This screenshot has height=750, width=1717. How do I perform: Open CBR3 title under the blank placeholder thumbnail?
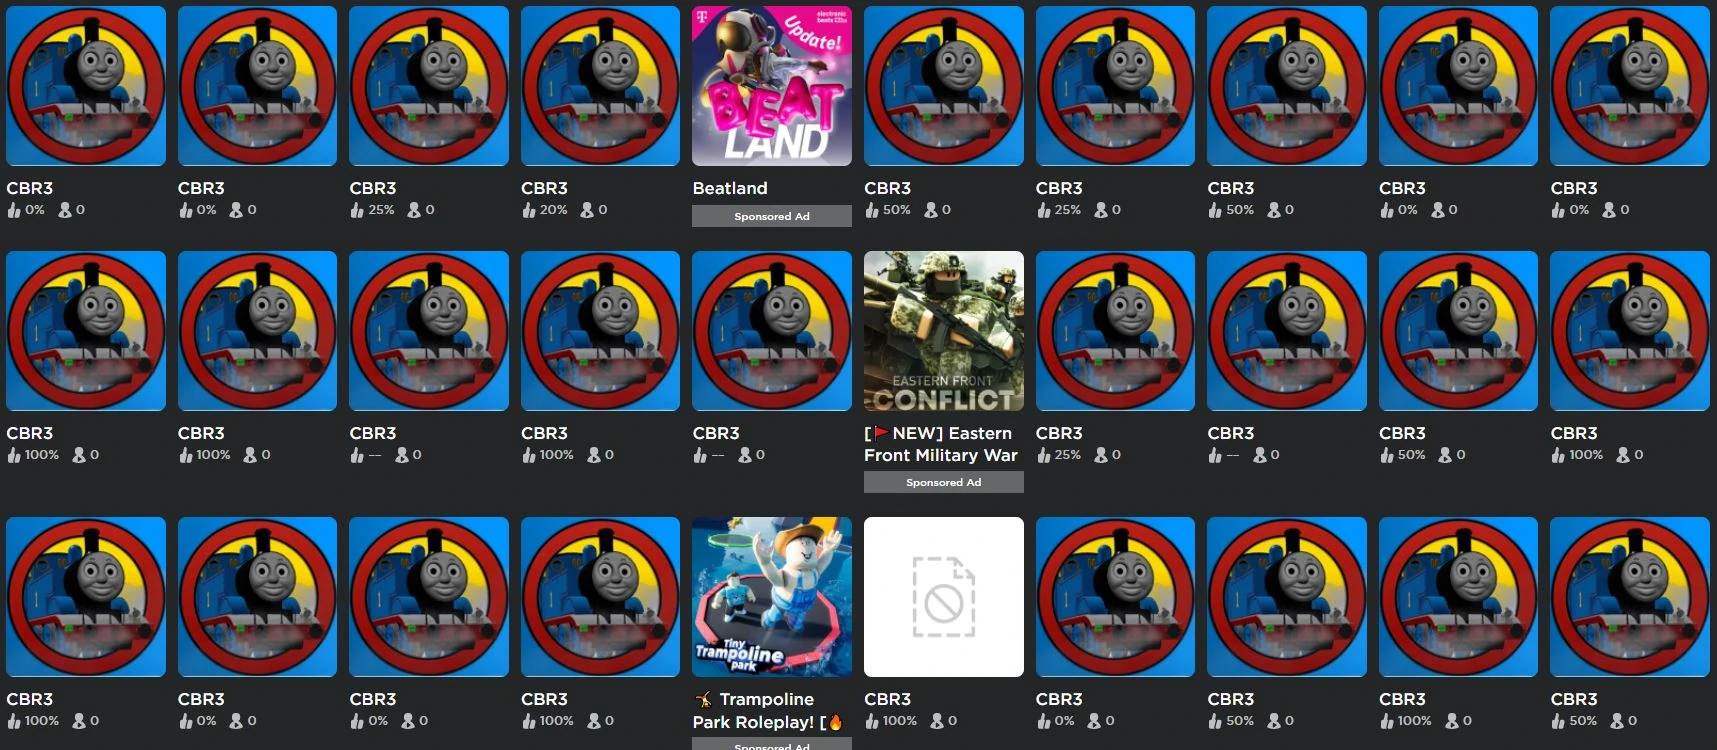coord(888,699)
